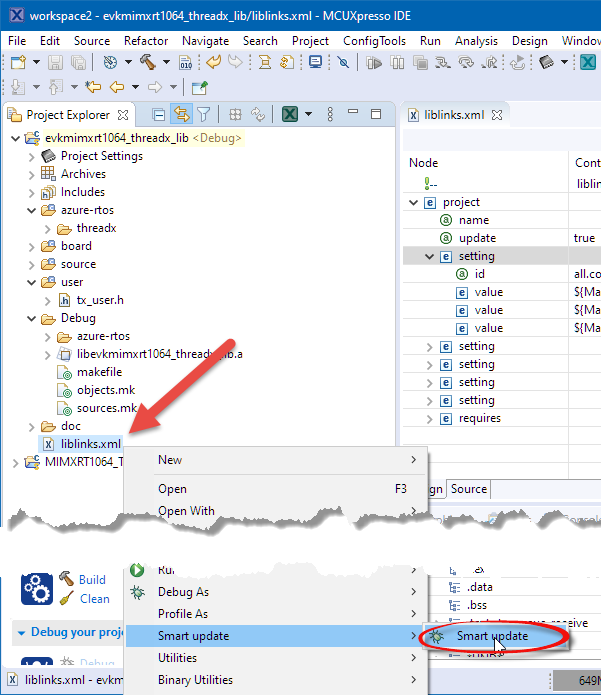Toggle Link with Editor in Project Explorer
The image size is (601, 695).
[x=181, y=114]
